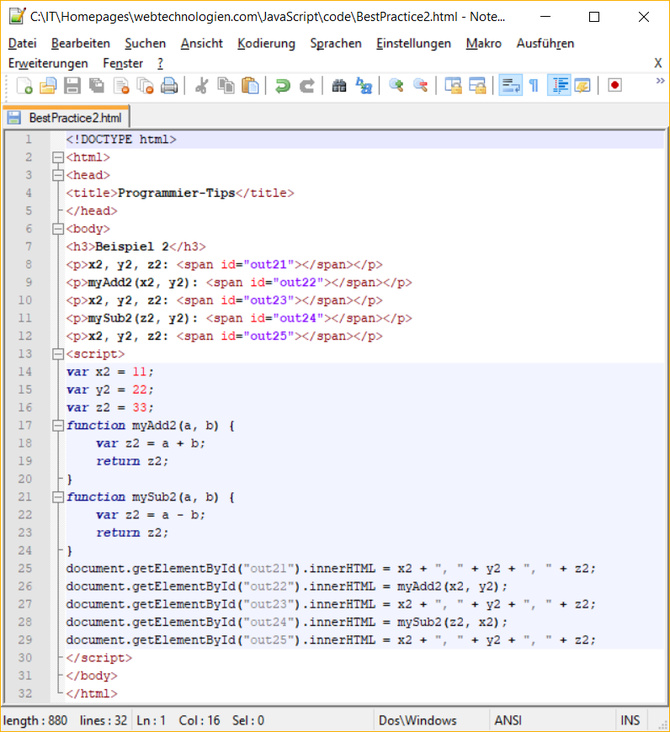Click the X close-document button in the menu bar
This screenshot has width=670, height=732.
coord(658,63)
